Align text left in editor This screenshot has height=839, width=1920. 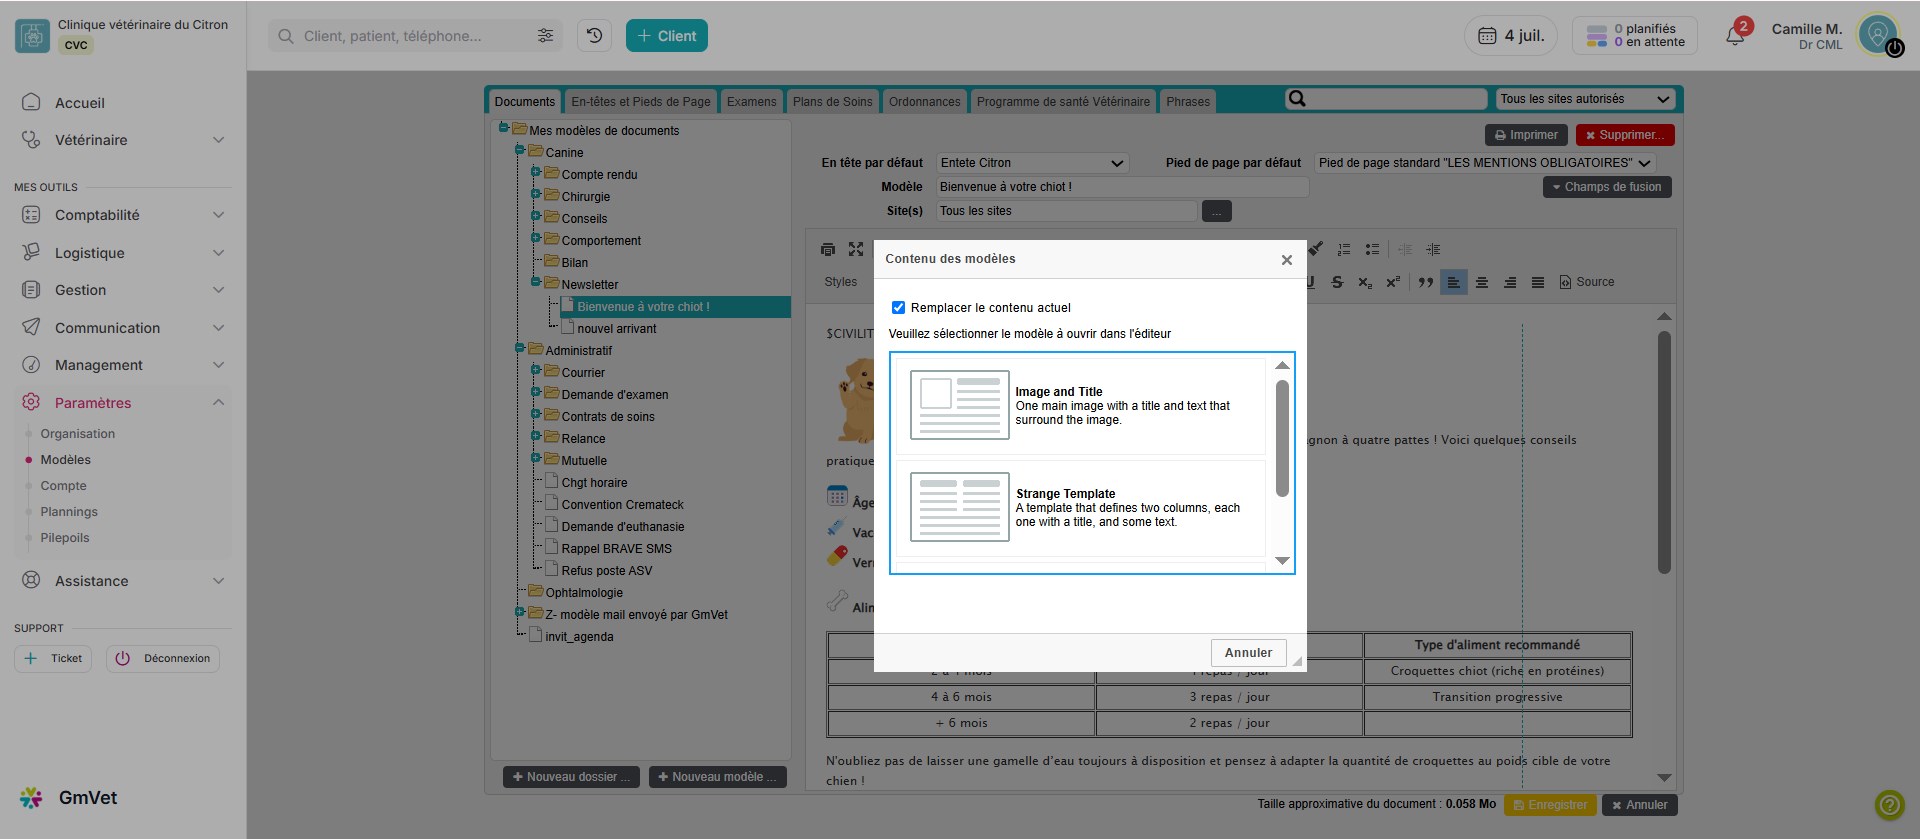pyautogui.click(x=1454, y=282)
